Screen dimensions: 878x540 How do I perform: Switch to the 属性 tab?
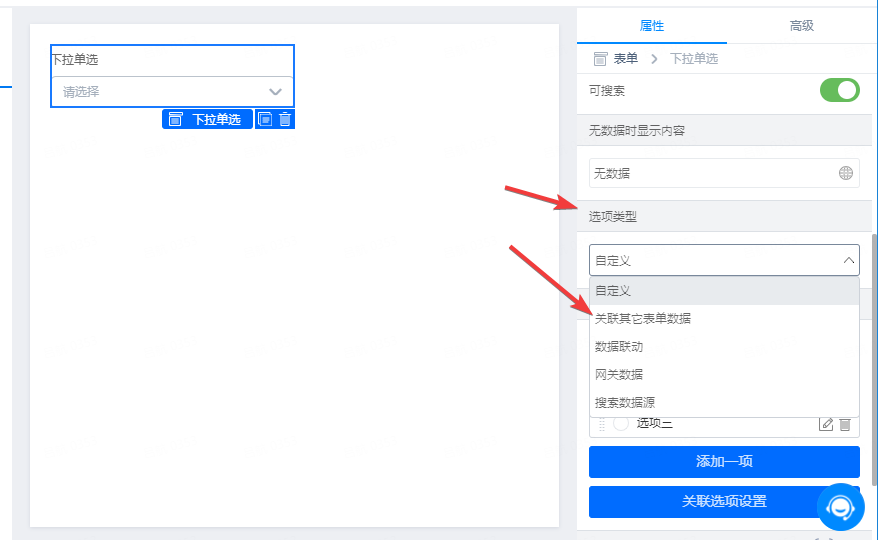click(x=652, y=26)
